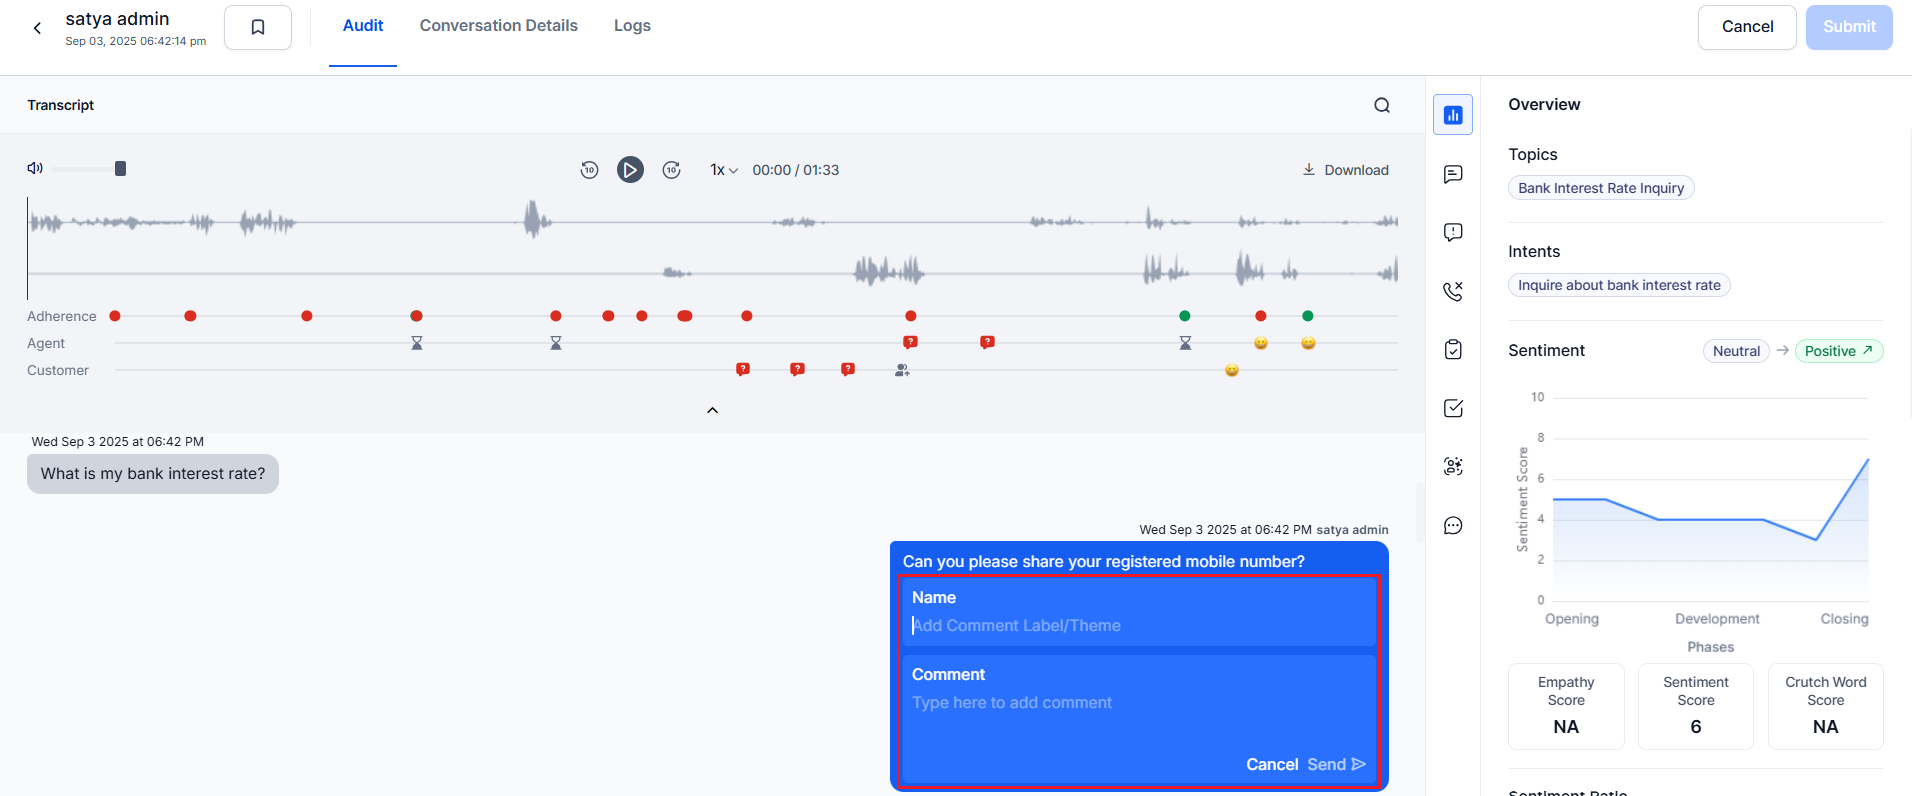1912x796 pixels.
Task: Open the clipboard checklist icon in the sidebar
Action: pos(1453,349)
